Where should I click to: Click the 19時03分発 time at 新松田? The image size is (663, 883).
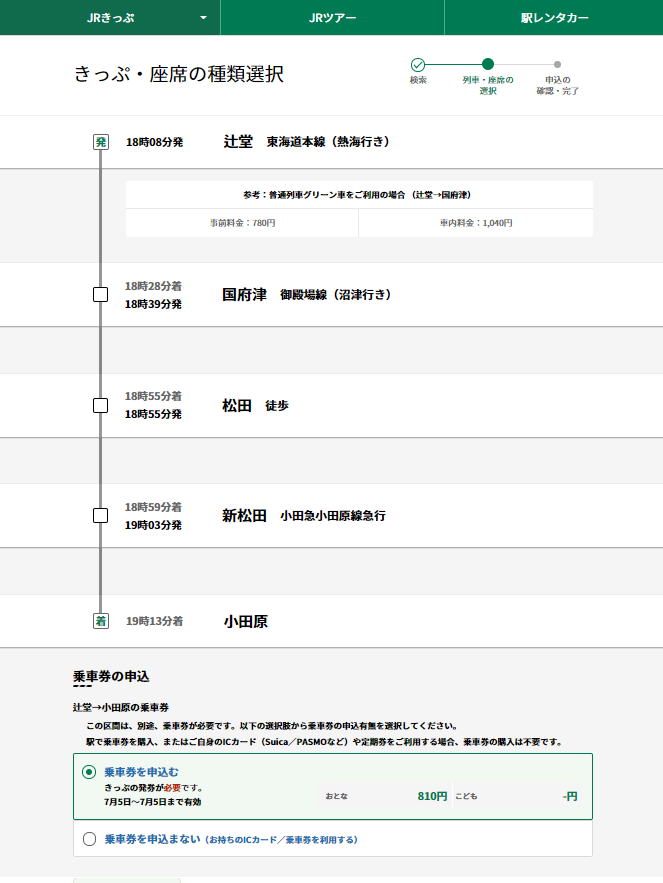click(x=153, y=525)
